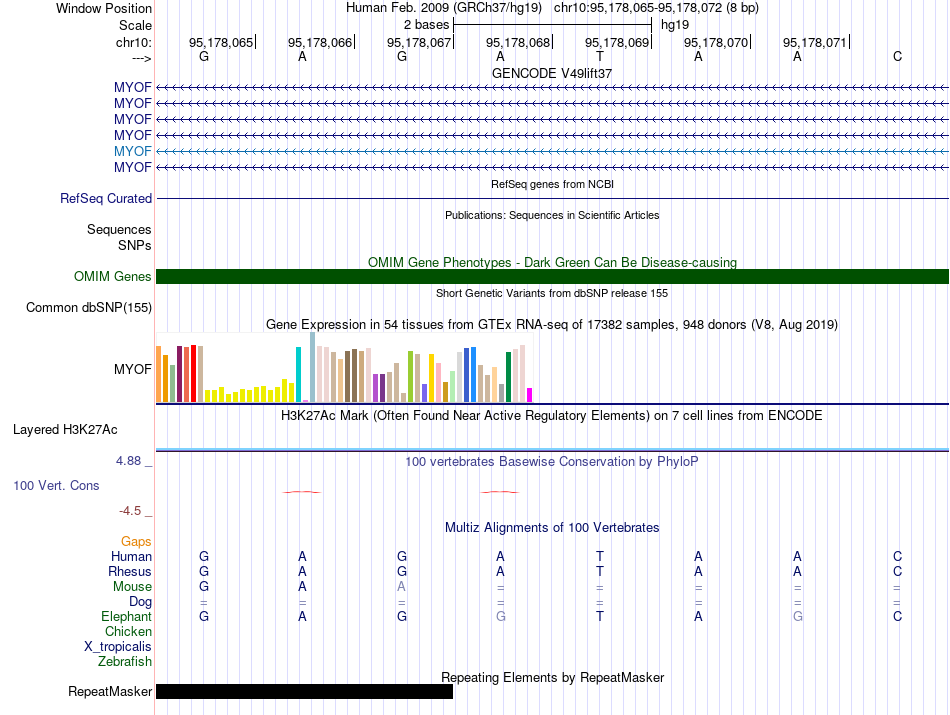Select the black RepeatMasker element block
950x715 pixels.
[304, 691]
